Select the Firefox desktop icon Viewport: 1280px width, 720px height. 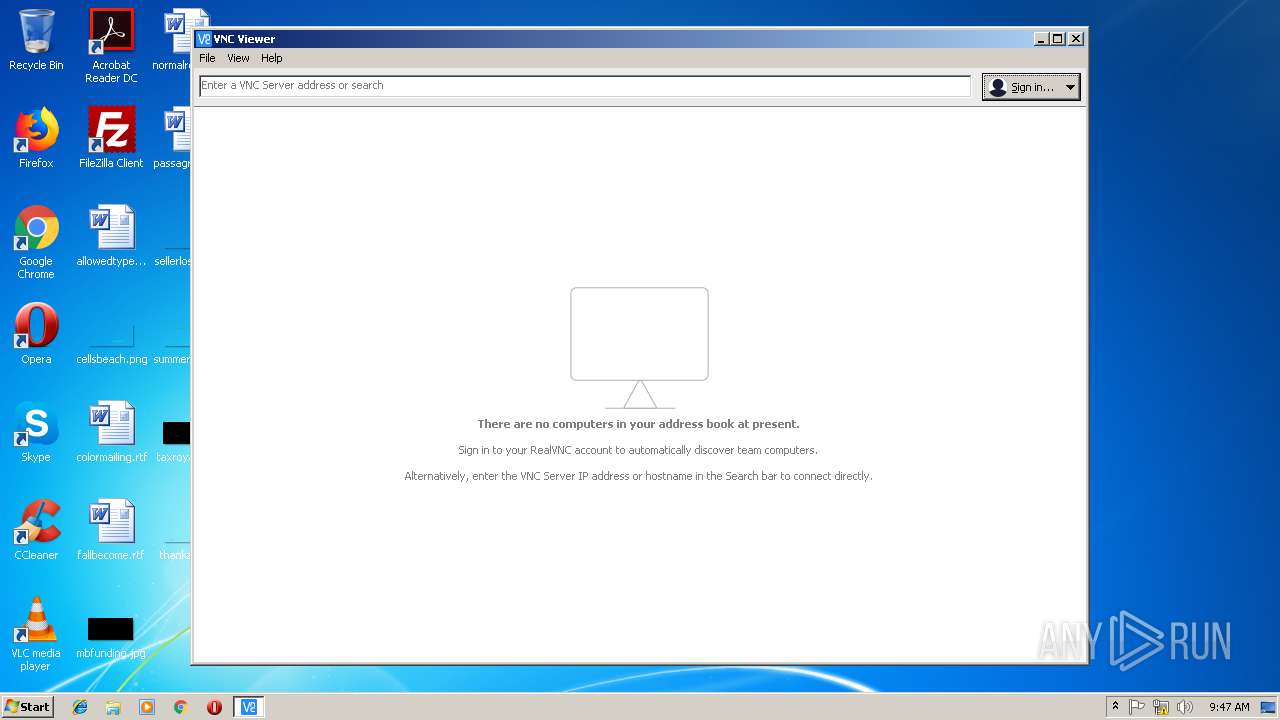click(36, 138)
